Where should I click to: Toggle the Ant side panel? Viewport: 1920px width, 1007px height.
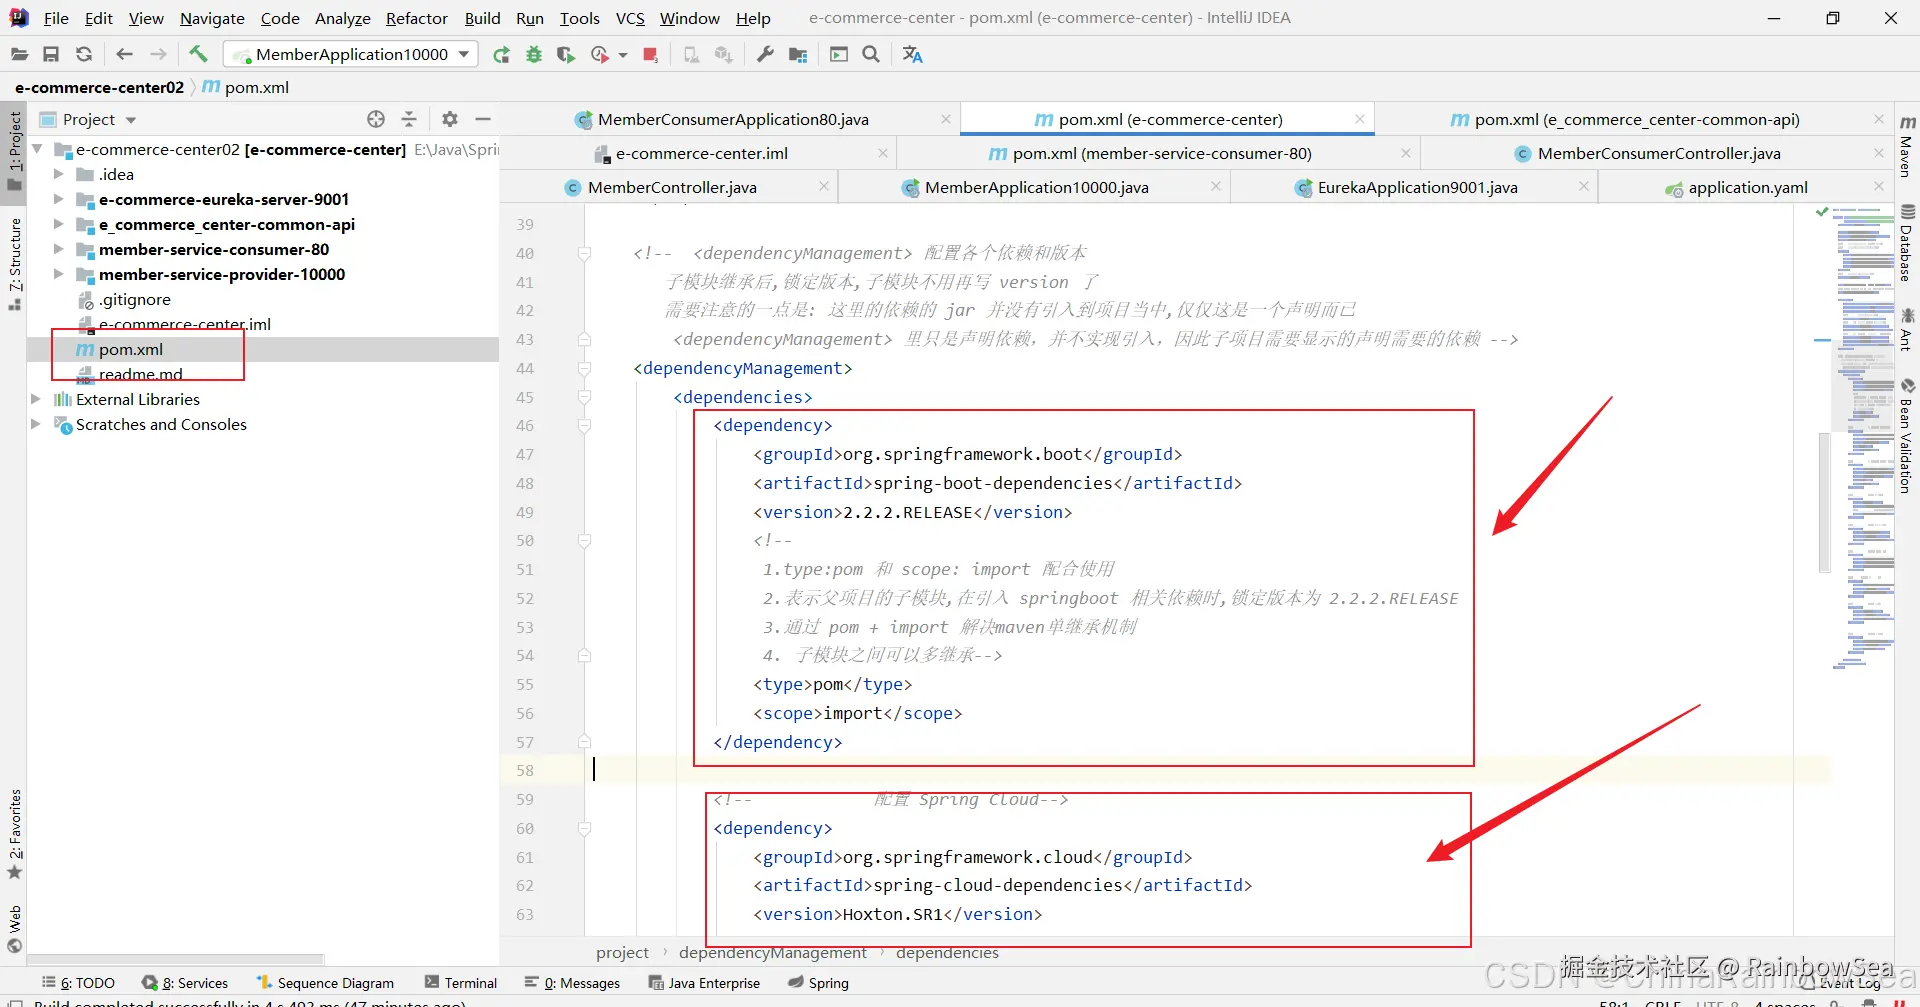[1907, 330]
